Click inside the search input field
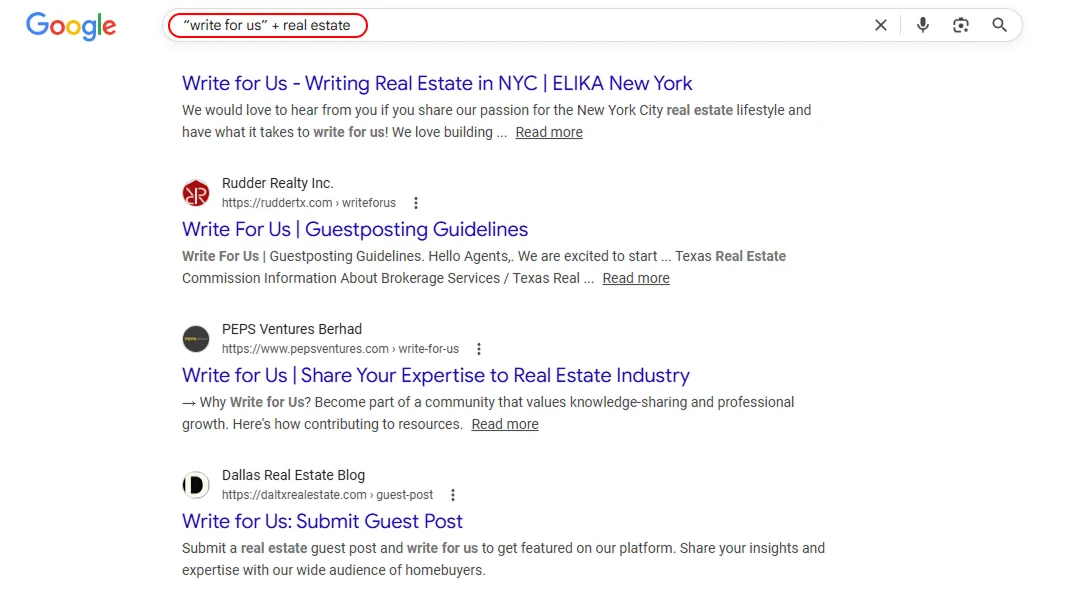Screen dimensions: 1065x590 pyautogui.click(x=500, y=25)
